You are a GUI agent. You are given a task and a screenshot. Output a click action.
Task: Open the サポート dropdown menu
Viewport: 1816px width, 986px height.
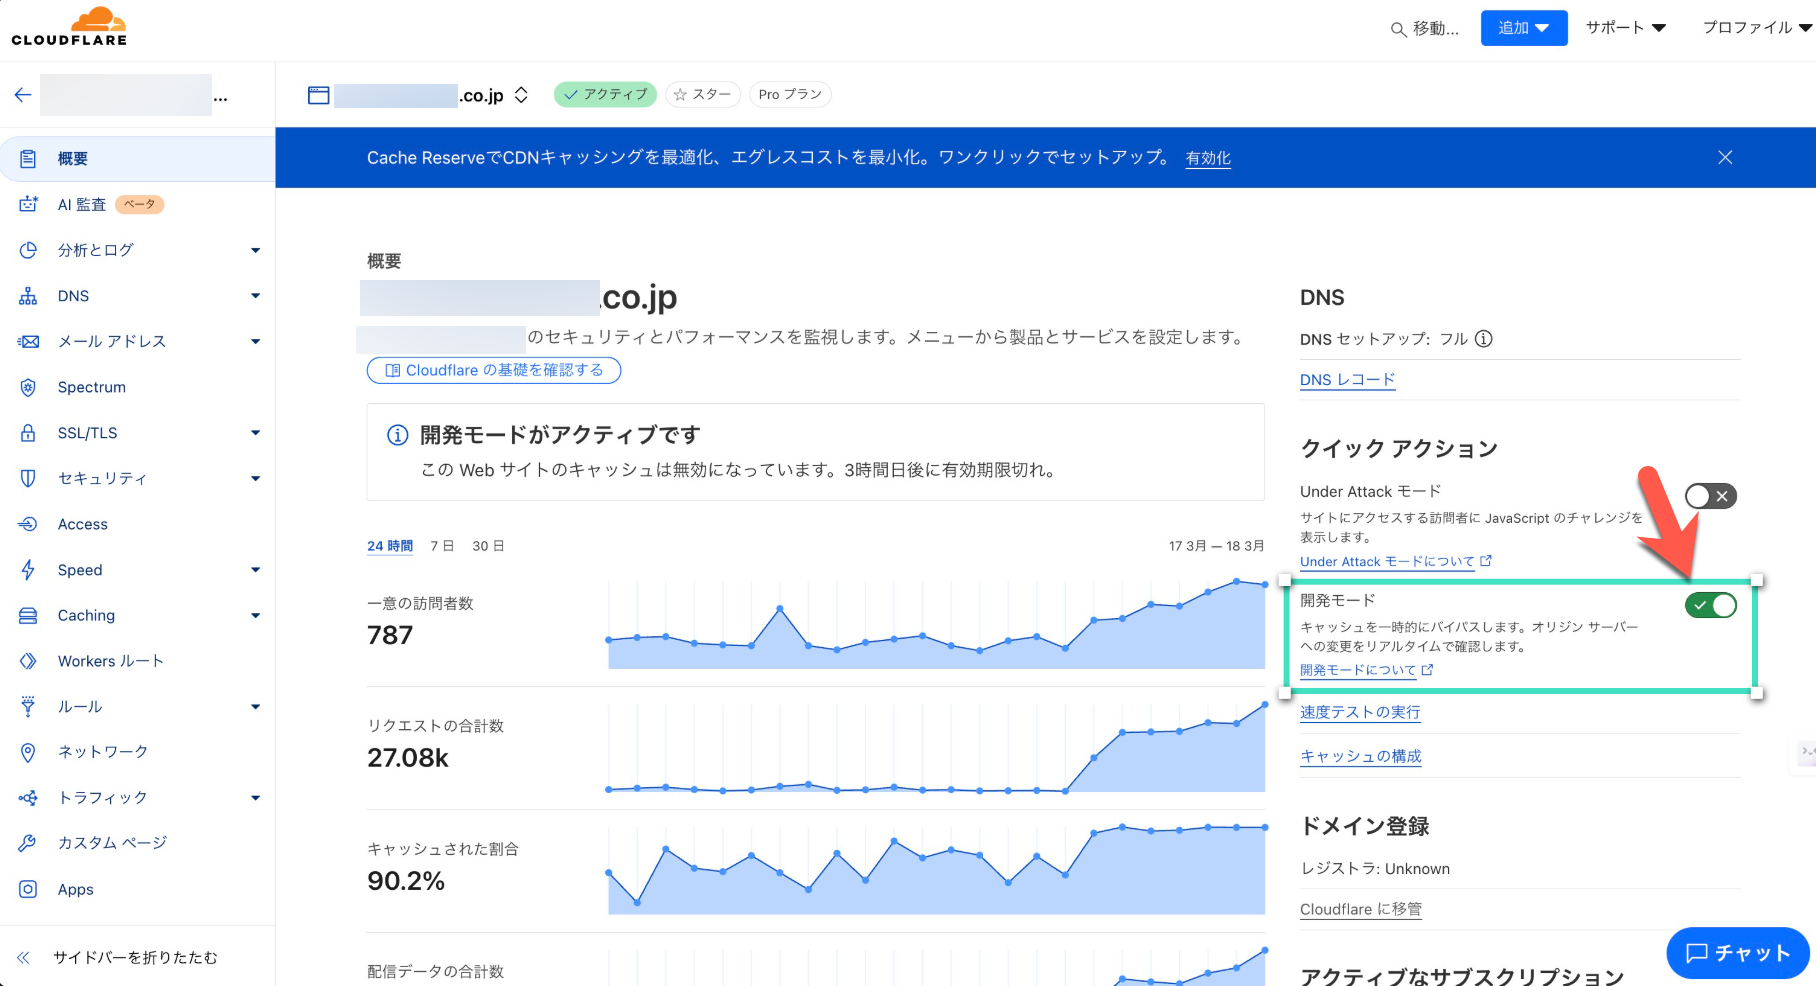click(x=1626, y=28)
